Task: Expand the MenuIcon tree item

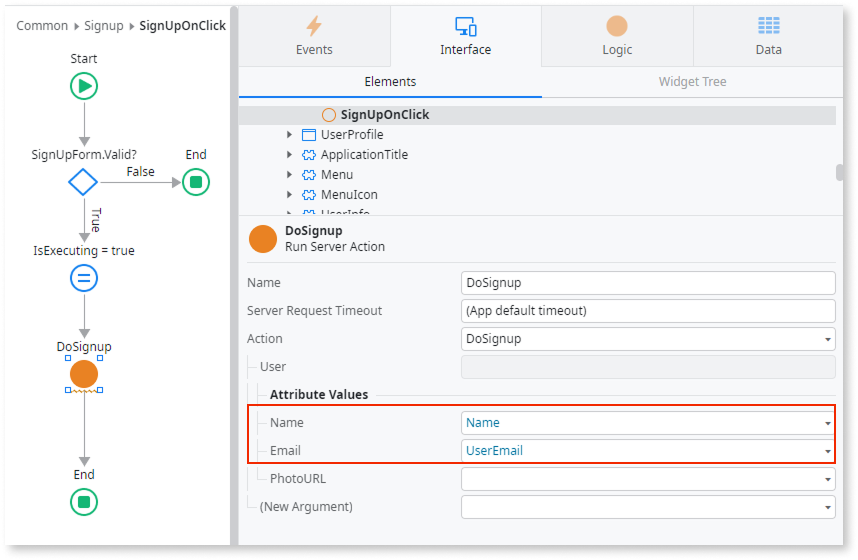Action: tap(289, 195)
